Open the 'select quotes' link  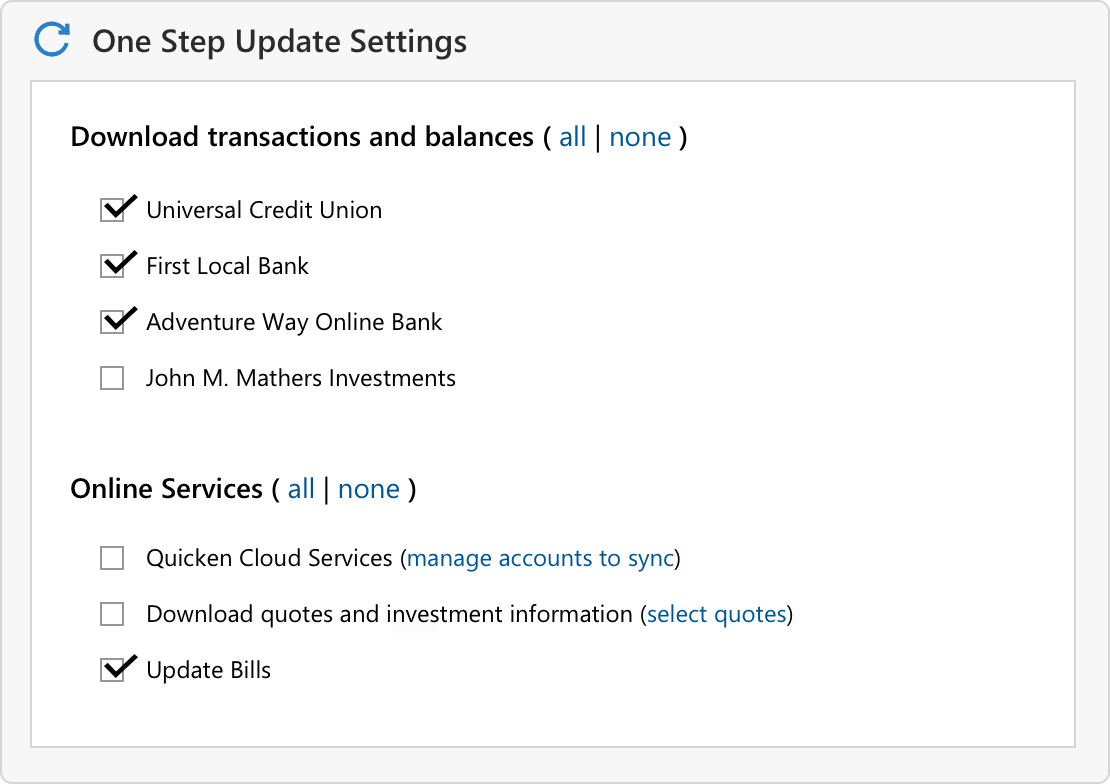click(x=717, y=614)
